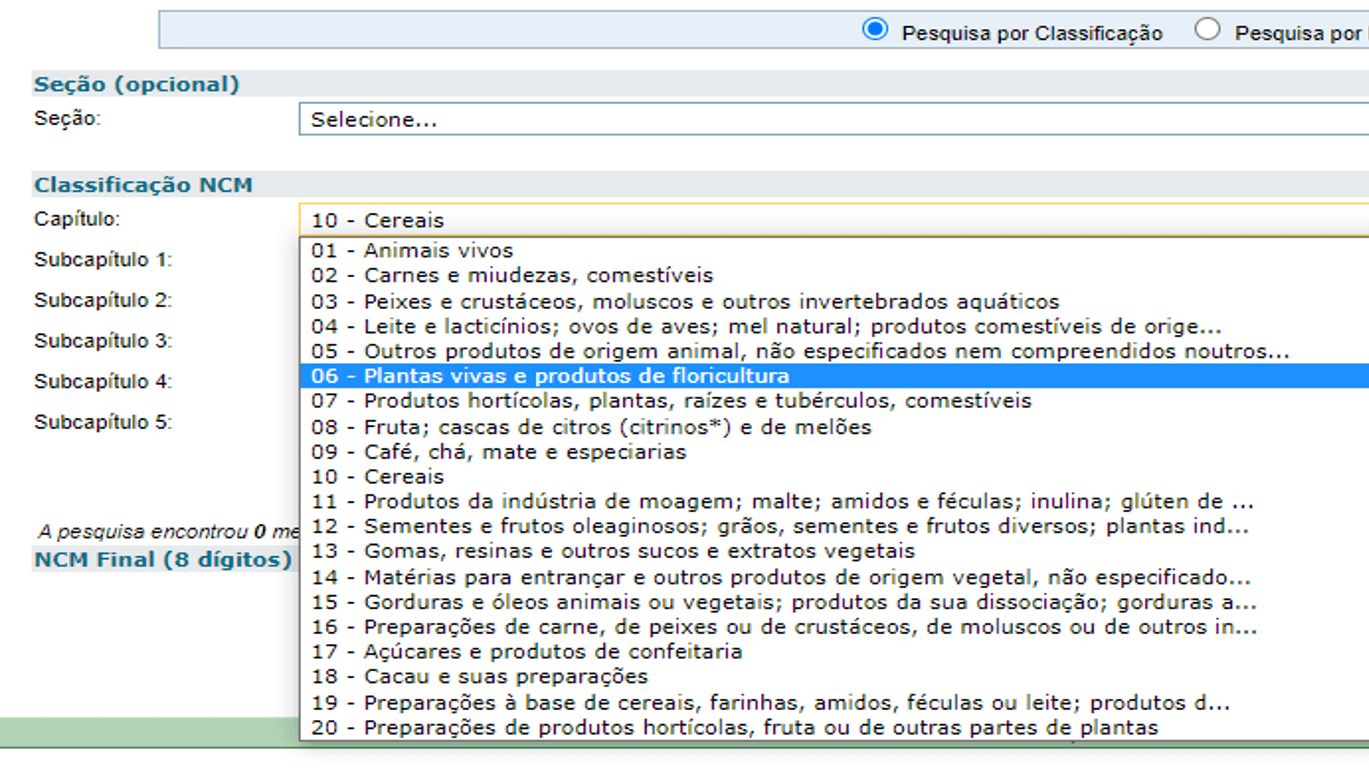This screenshot has width=1369, height=769.
Task: Select option 01 - Animais vivos
Action: tap(600, 250)
